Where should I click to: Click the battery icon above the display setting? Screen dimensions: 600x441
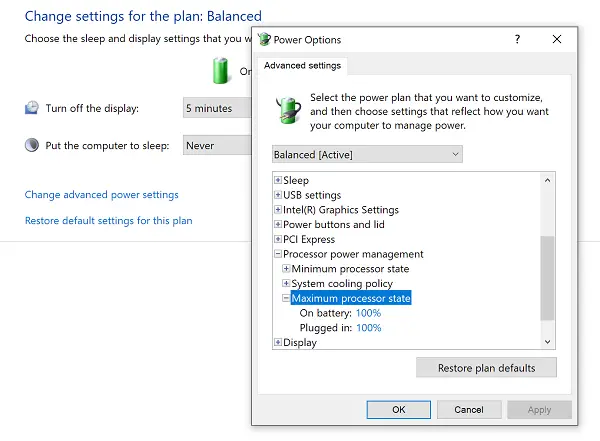pyautogui.click(x=220, y=71)
